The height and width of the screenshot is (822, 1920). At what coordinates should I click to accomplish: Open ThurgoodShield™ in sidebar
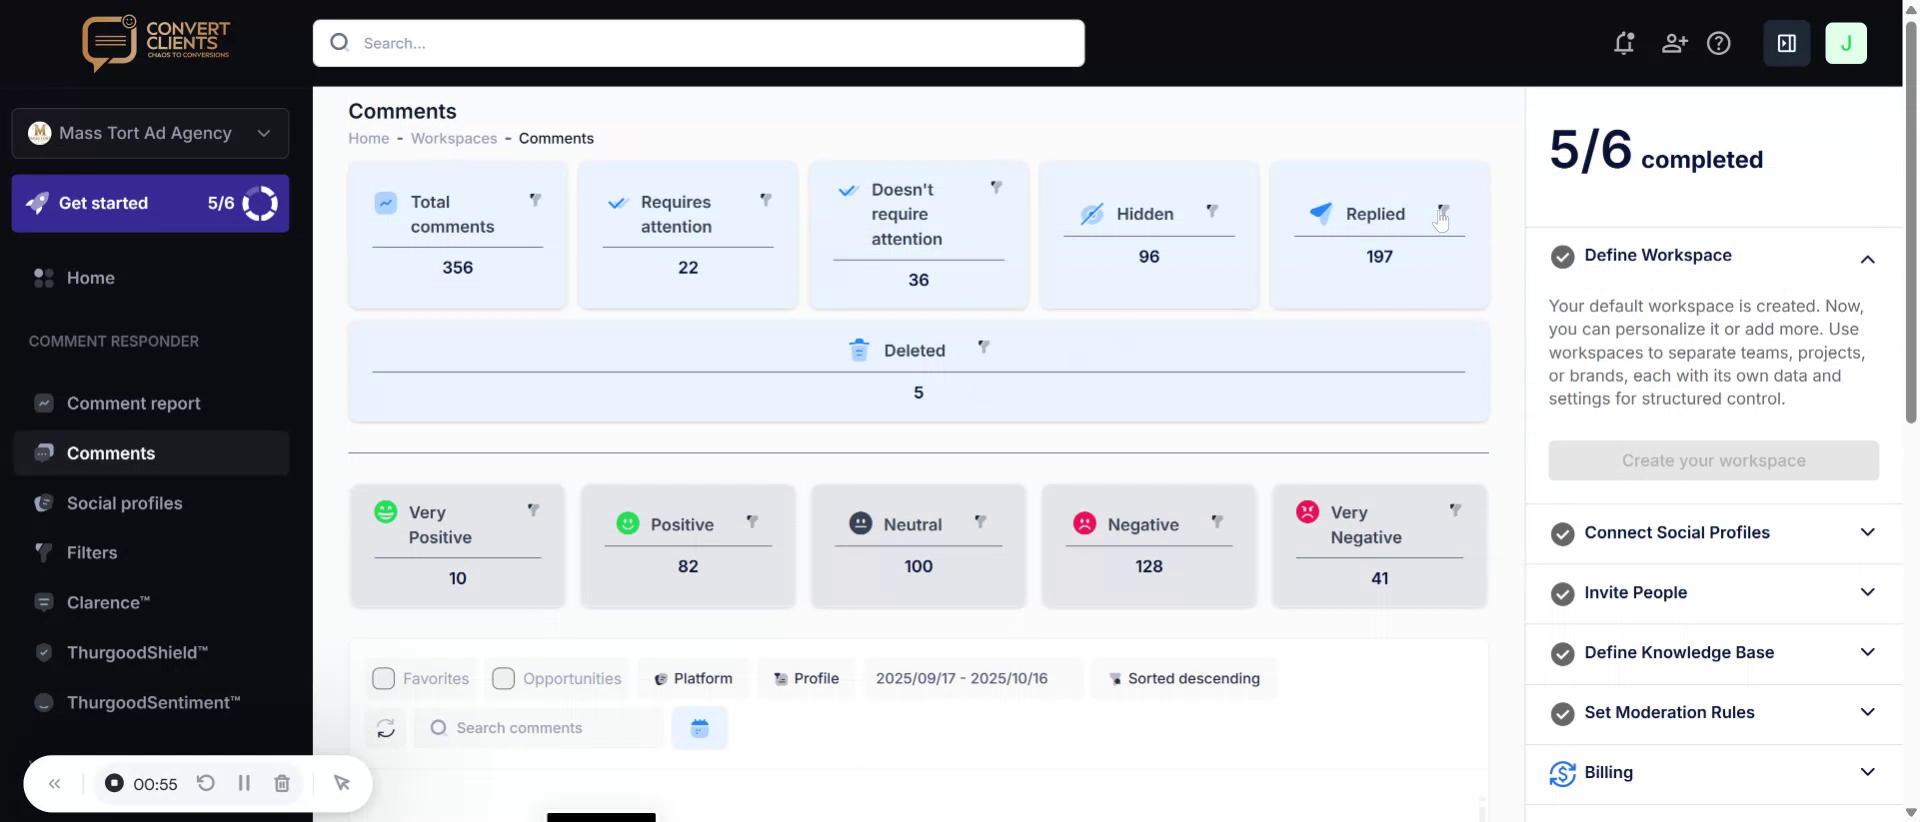coord(137,652)
